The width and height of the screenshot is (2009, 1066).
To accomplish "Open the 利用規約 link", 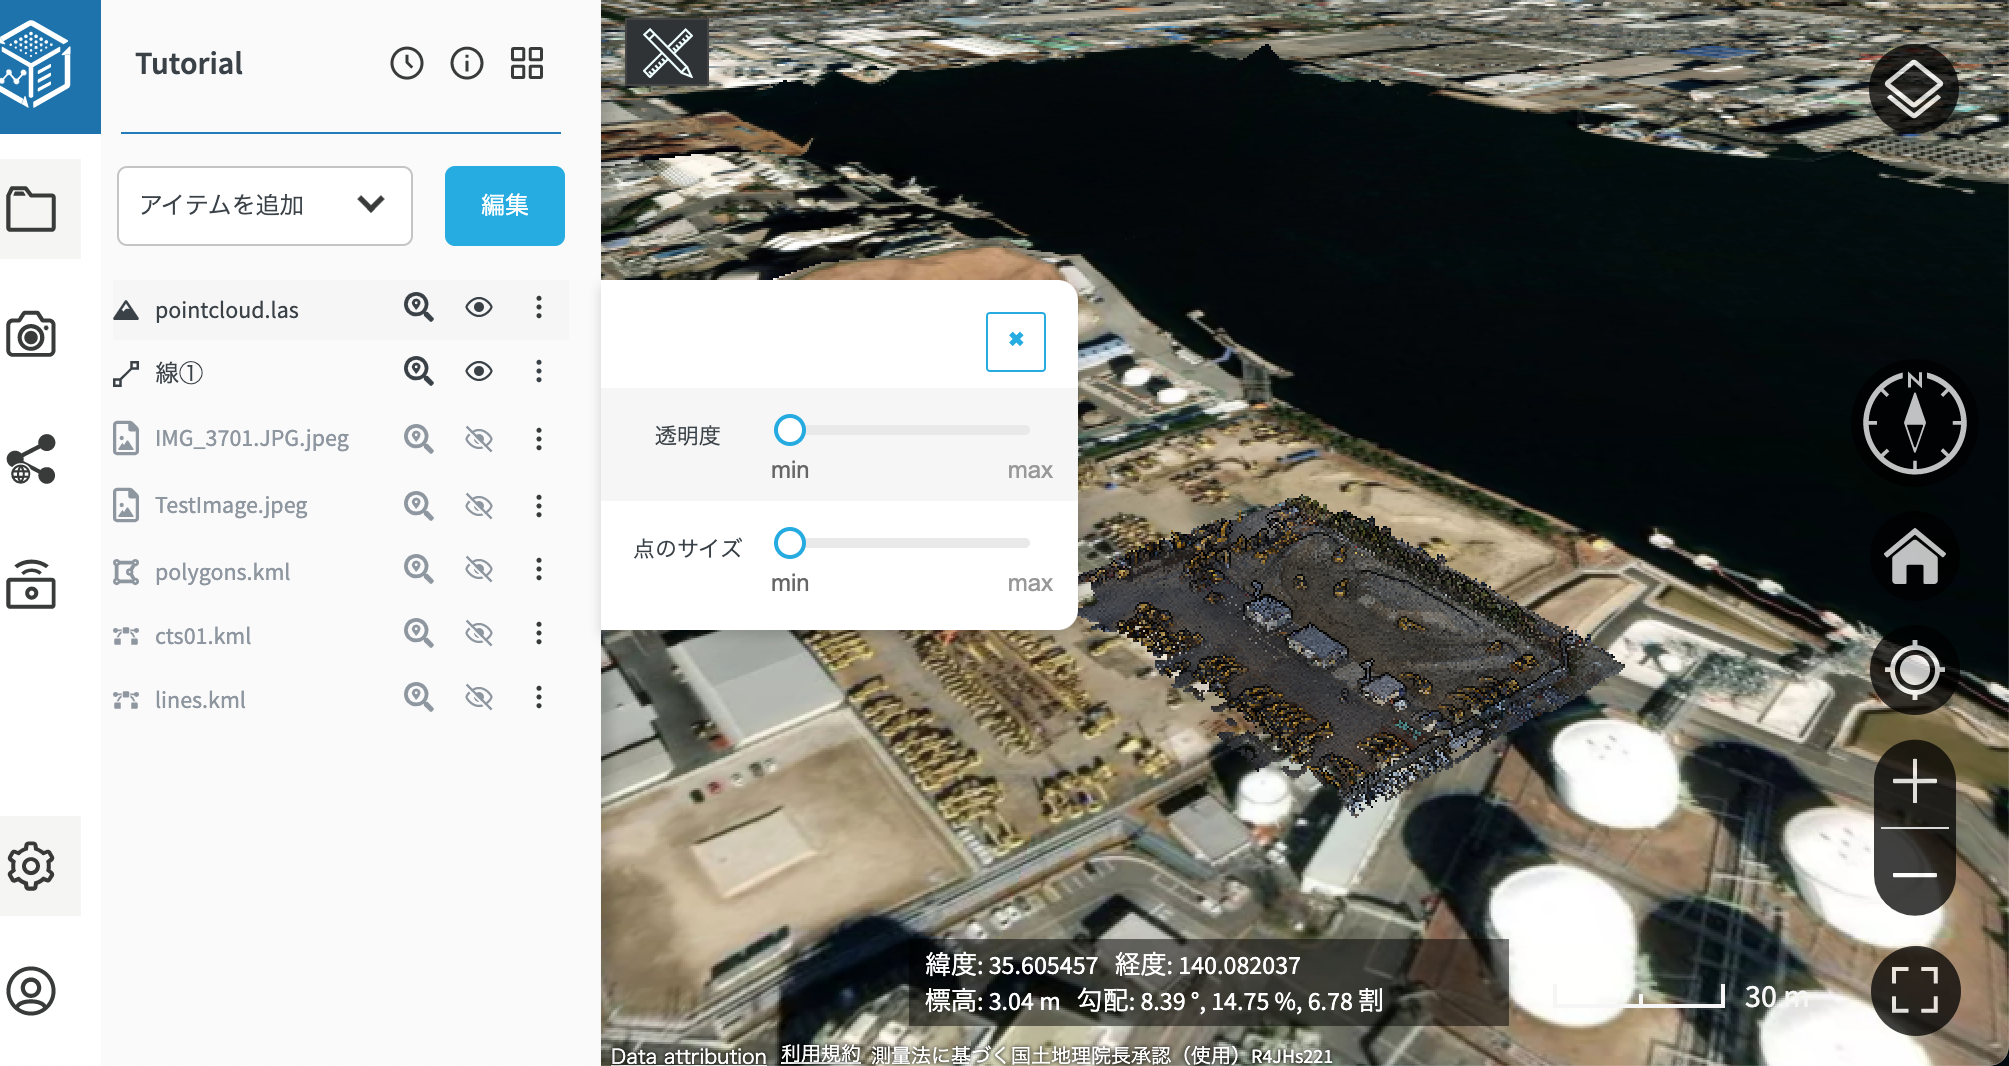I will 820,1054.
